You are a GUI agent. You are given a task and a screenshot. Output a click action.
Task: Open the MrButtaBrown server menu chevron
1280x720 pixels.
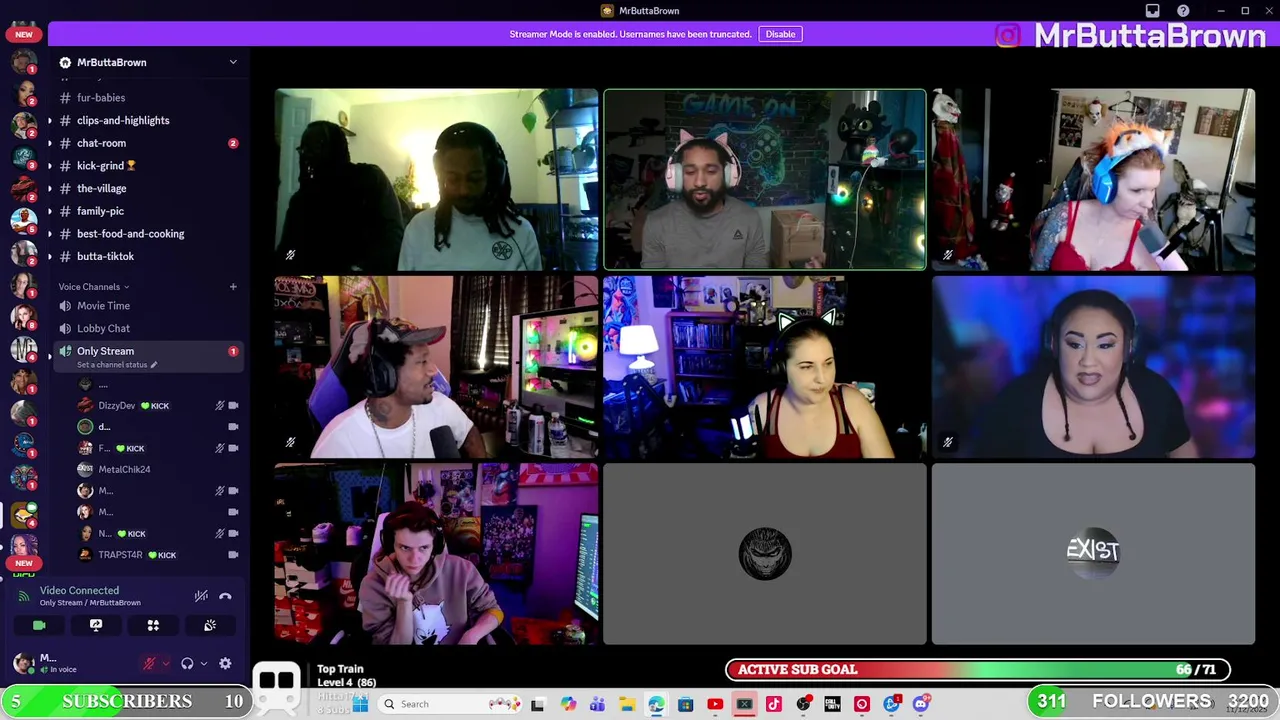(x=233, y=62)
